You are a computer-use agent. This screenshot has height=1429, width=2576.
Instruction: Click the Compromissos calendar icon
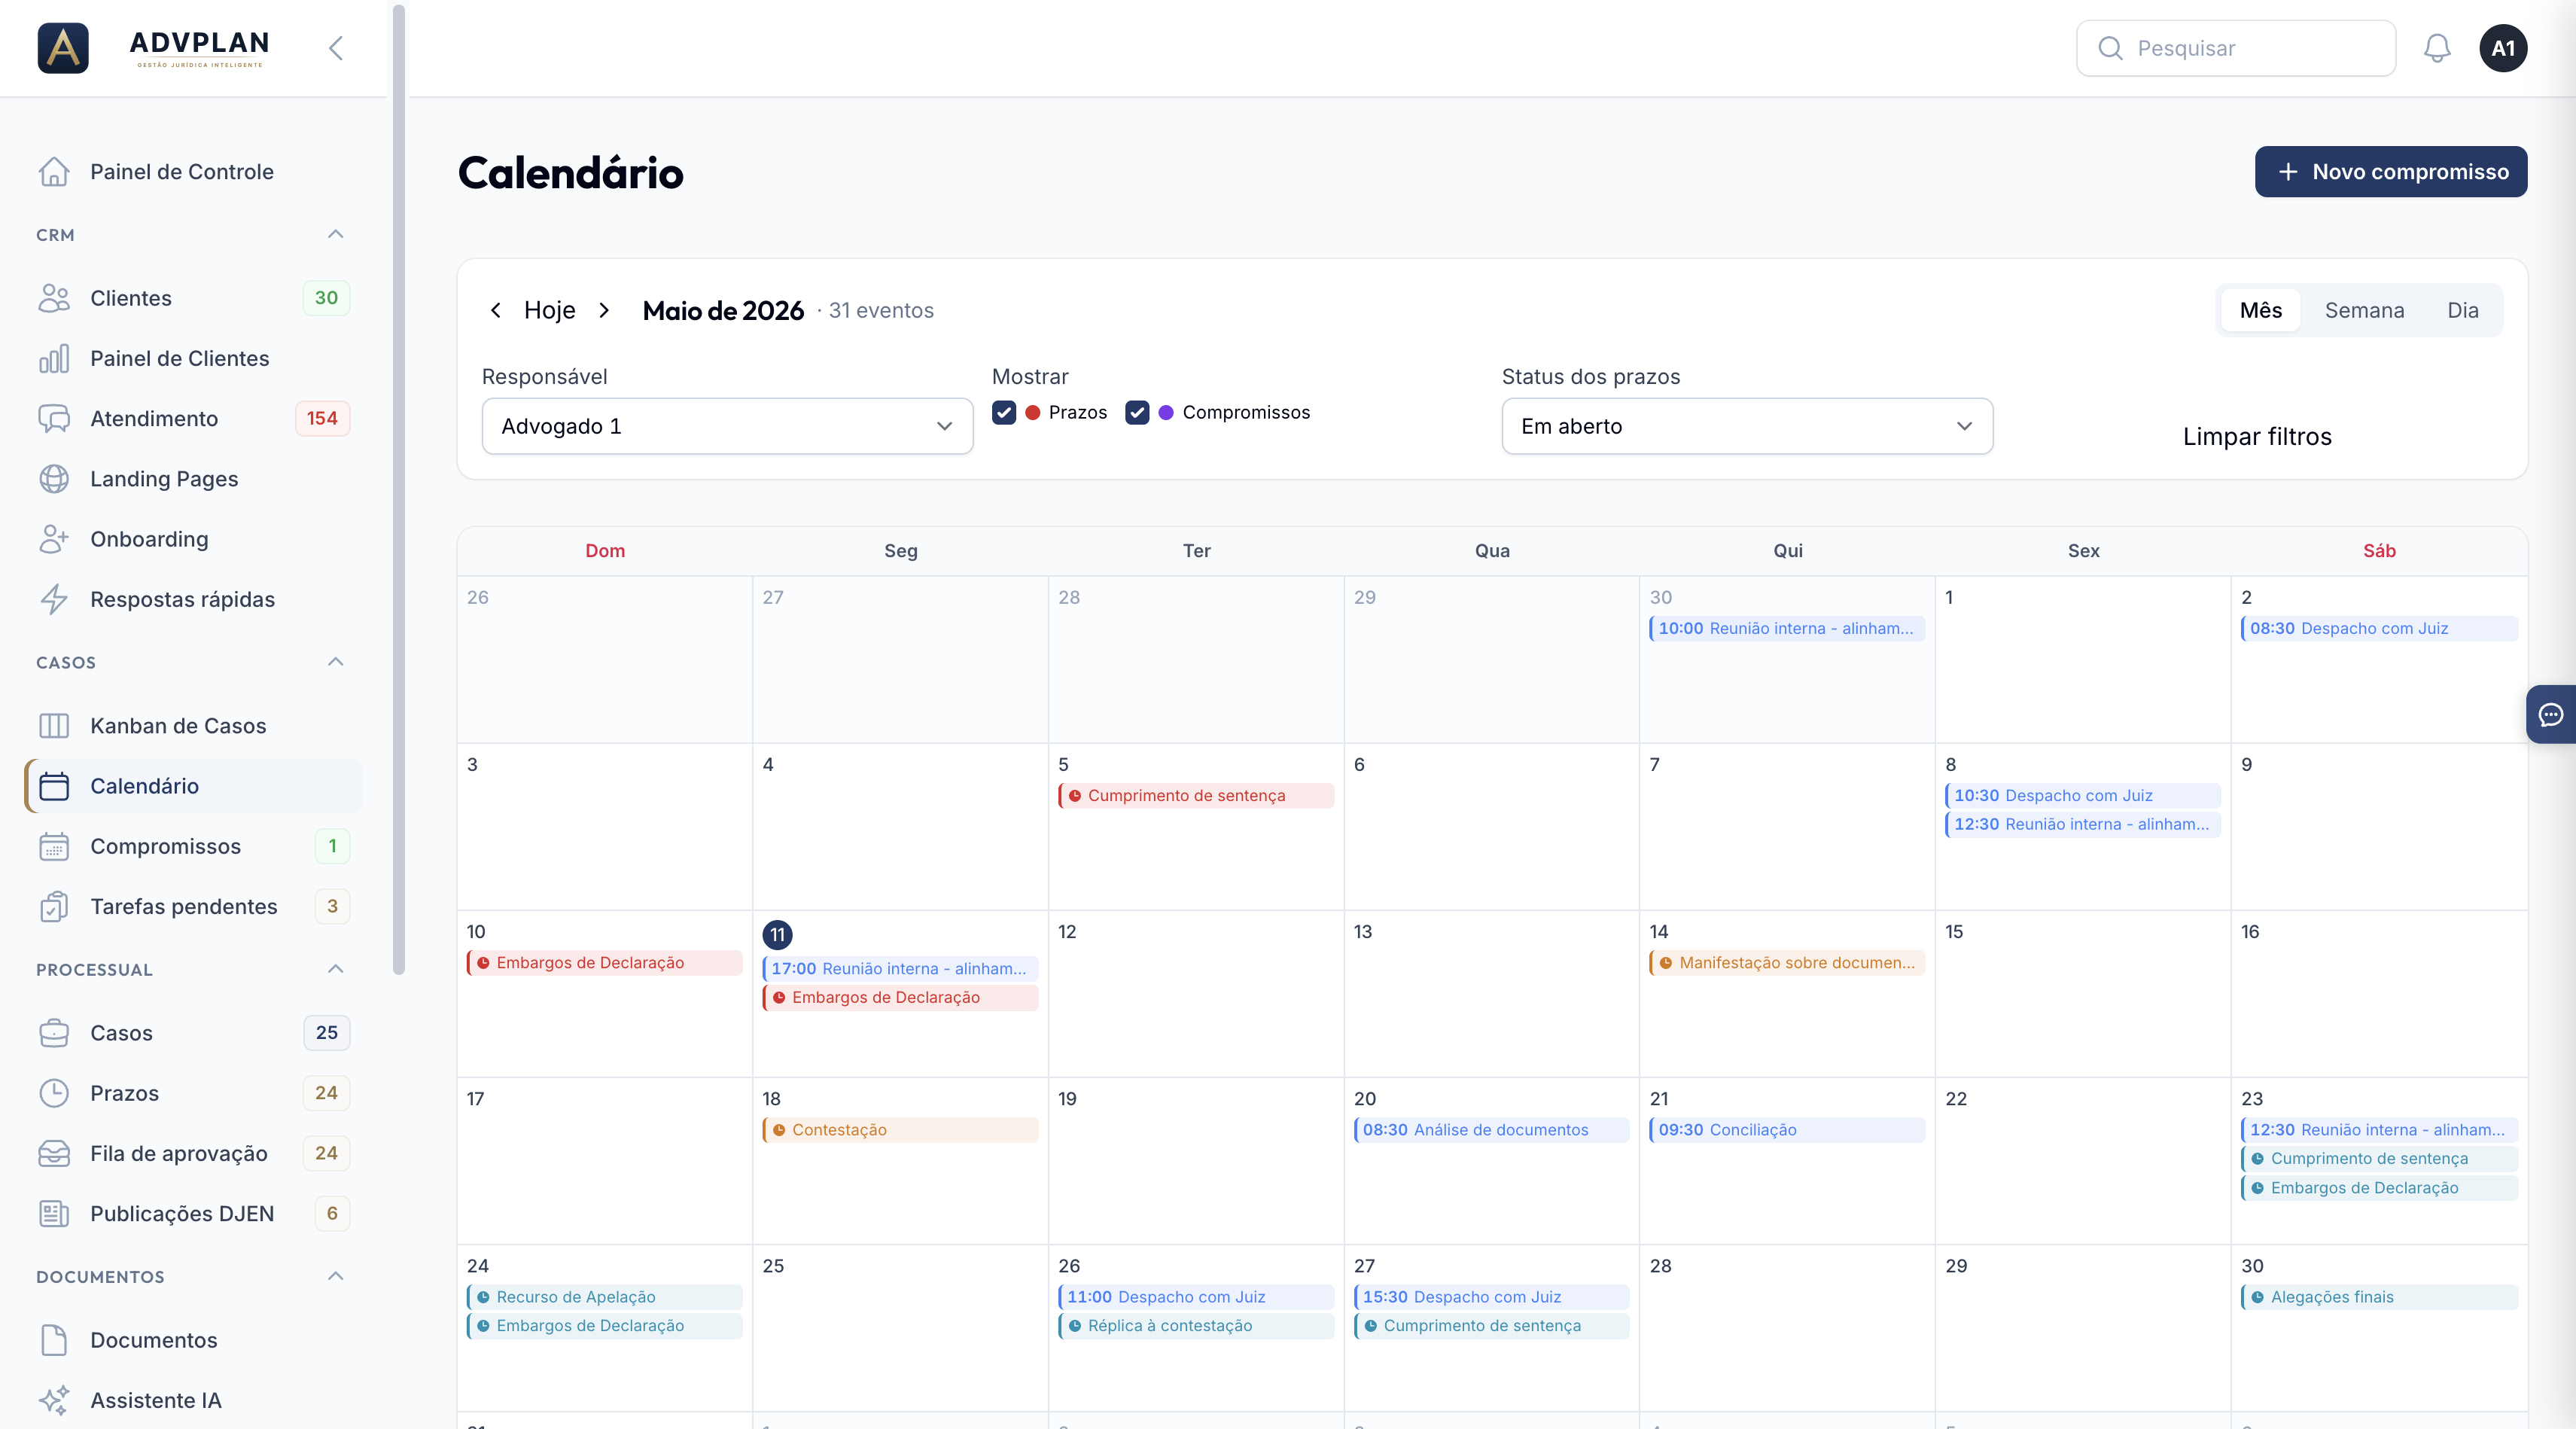click(x=54, y=846)
